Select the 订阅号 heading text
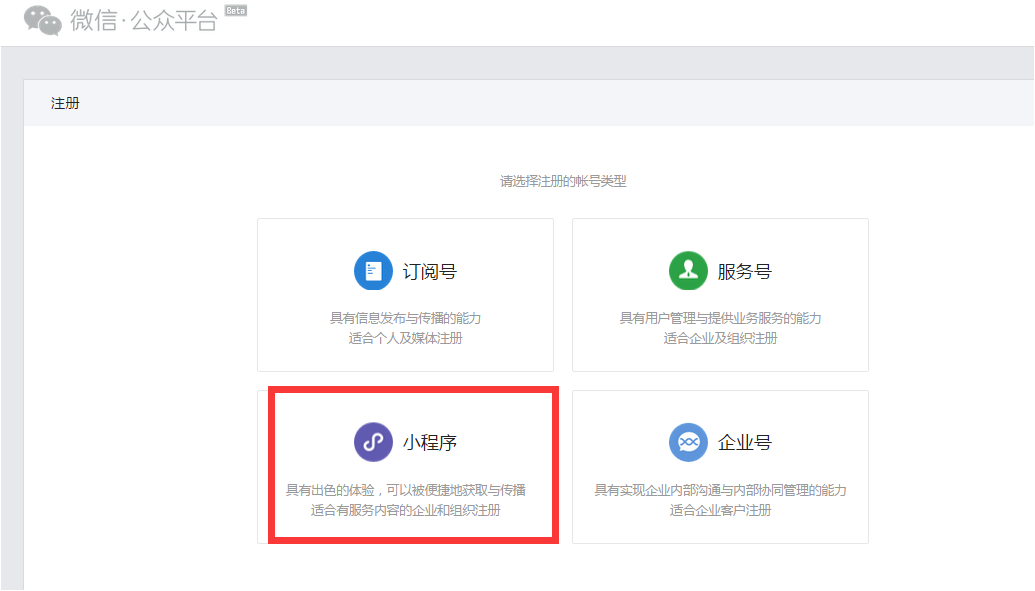Image resolution: width=1035 pixels, height=591 pixels. coord(430,271)
